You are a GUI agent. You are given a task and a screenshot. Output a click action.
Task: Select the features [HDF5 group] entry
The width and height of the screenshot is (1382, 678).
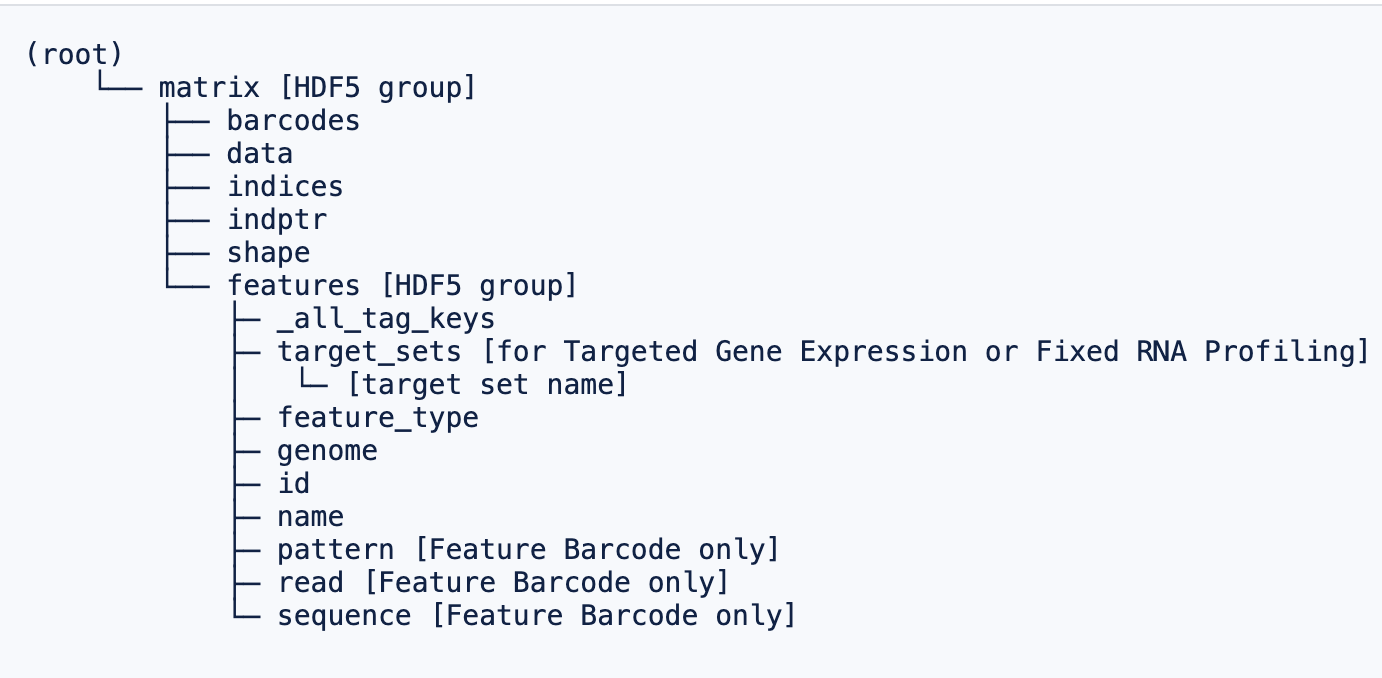402,285
